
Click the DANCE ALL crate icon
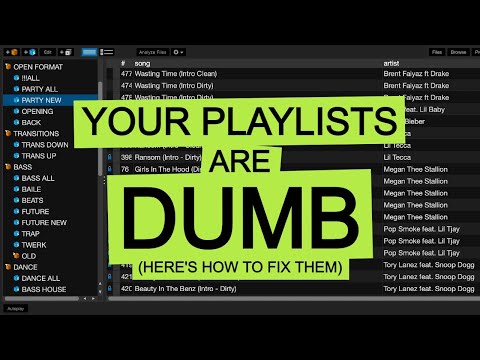16,278
